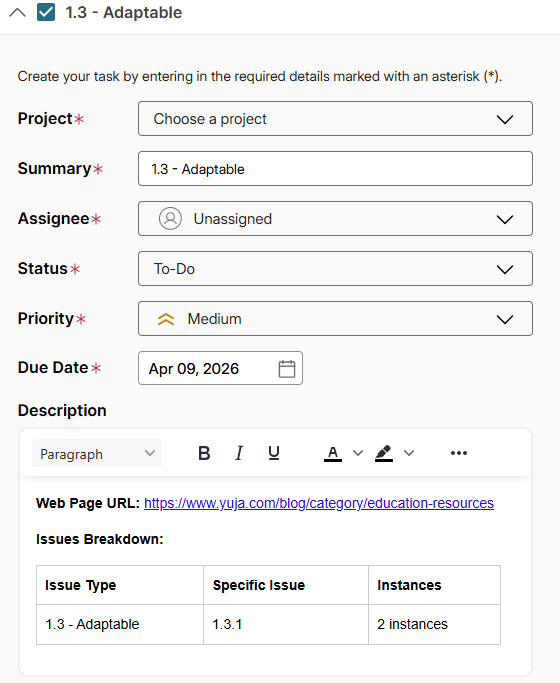The width and height of the screenshot is (560, 683).
Task: Click the Specific Issue table header
Action: [x=286, y=585]
